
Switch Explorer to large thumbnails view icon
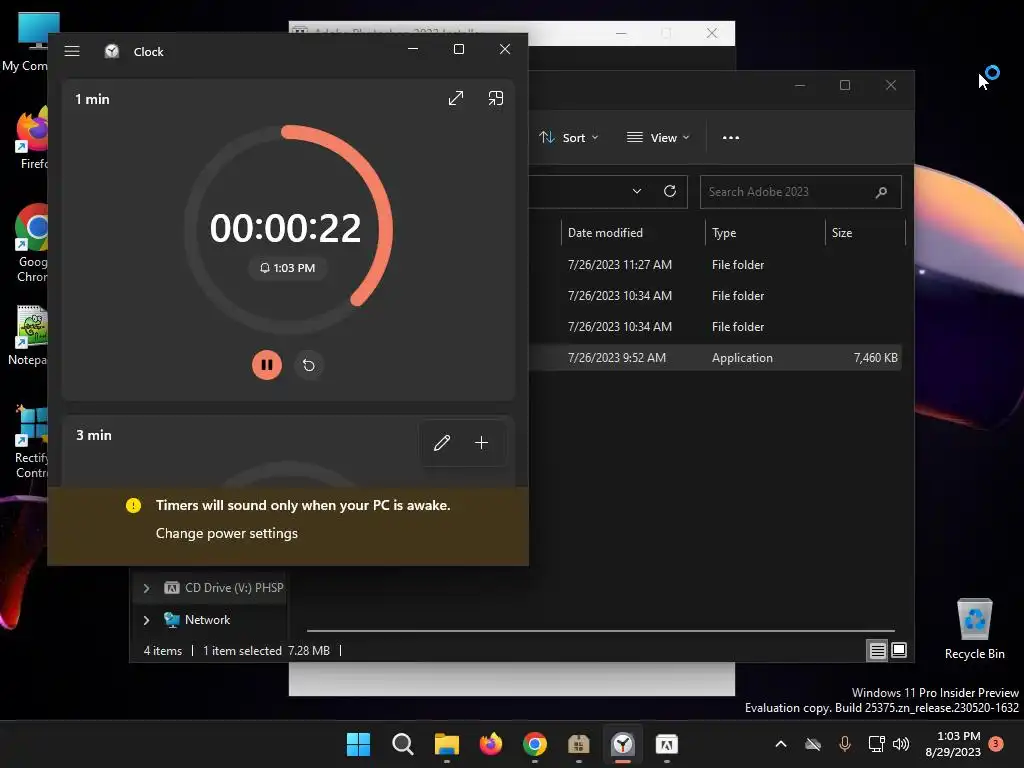point(899,650)
